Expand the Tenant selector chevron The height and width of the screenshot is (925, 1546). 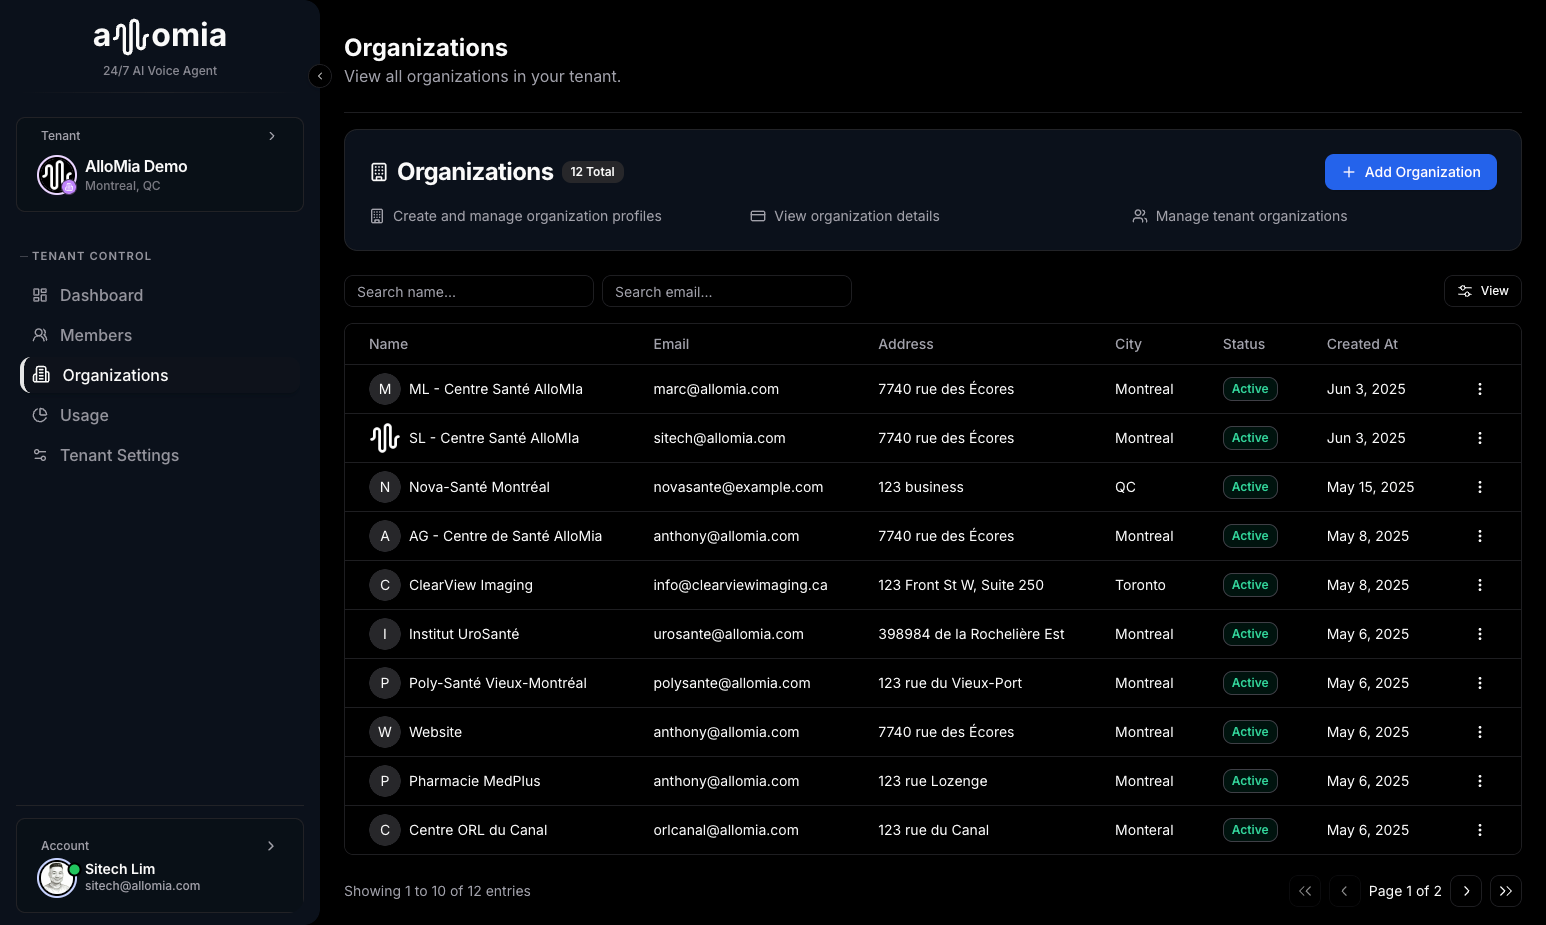272,135
